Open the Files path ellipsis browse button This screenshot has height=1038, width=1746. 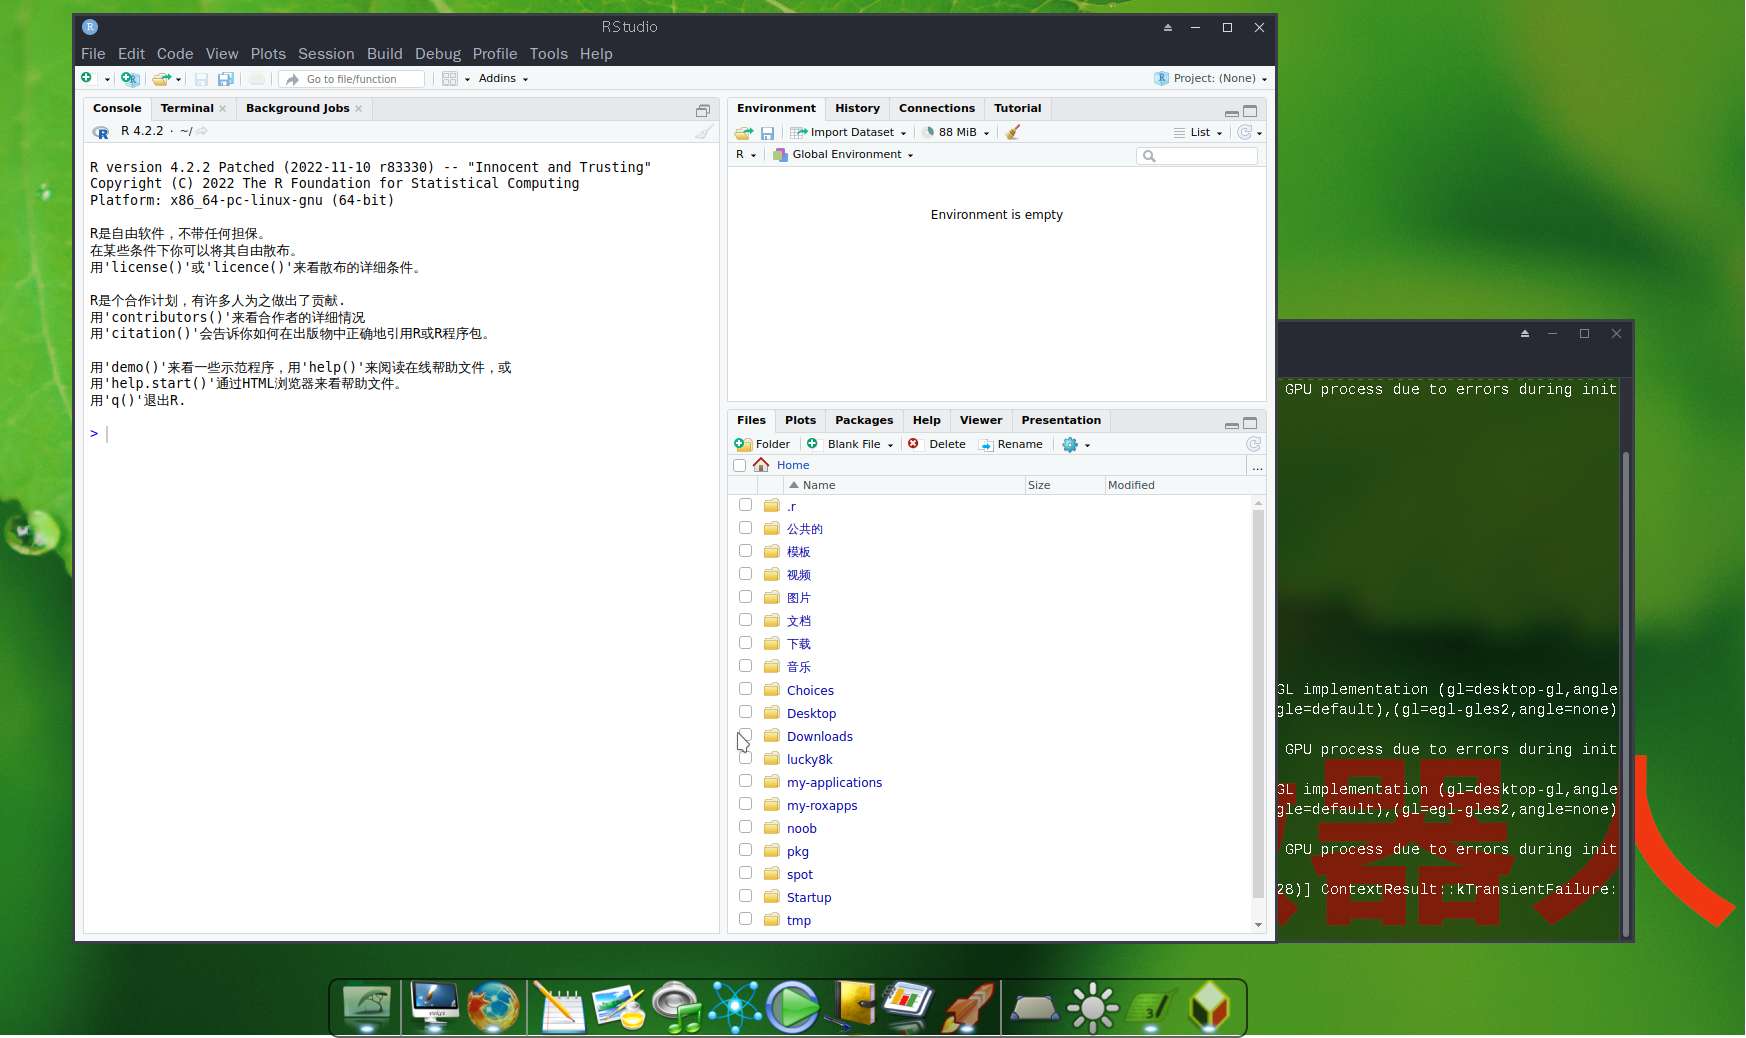coord(1257,466)
